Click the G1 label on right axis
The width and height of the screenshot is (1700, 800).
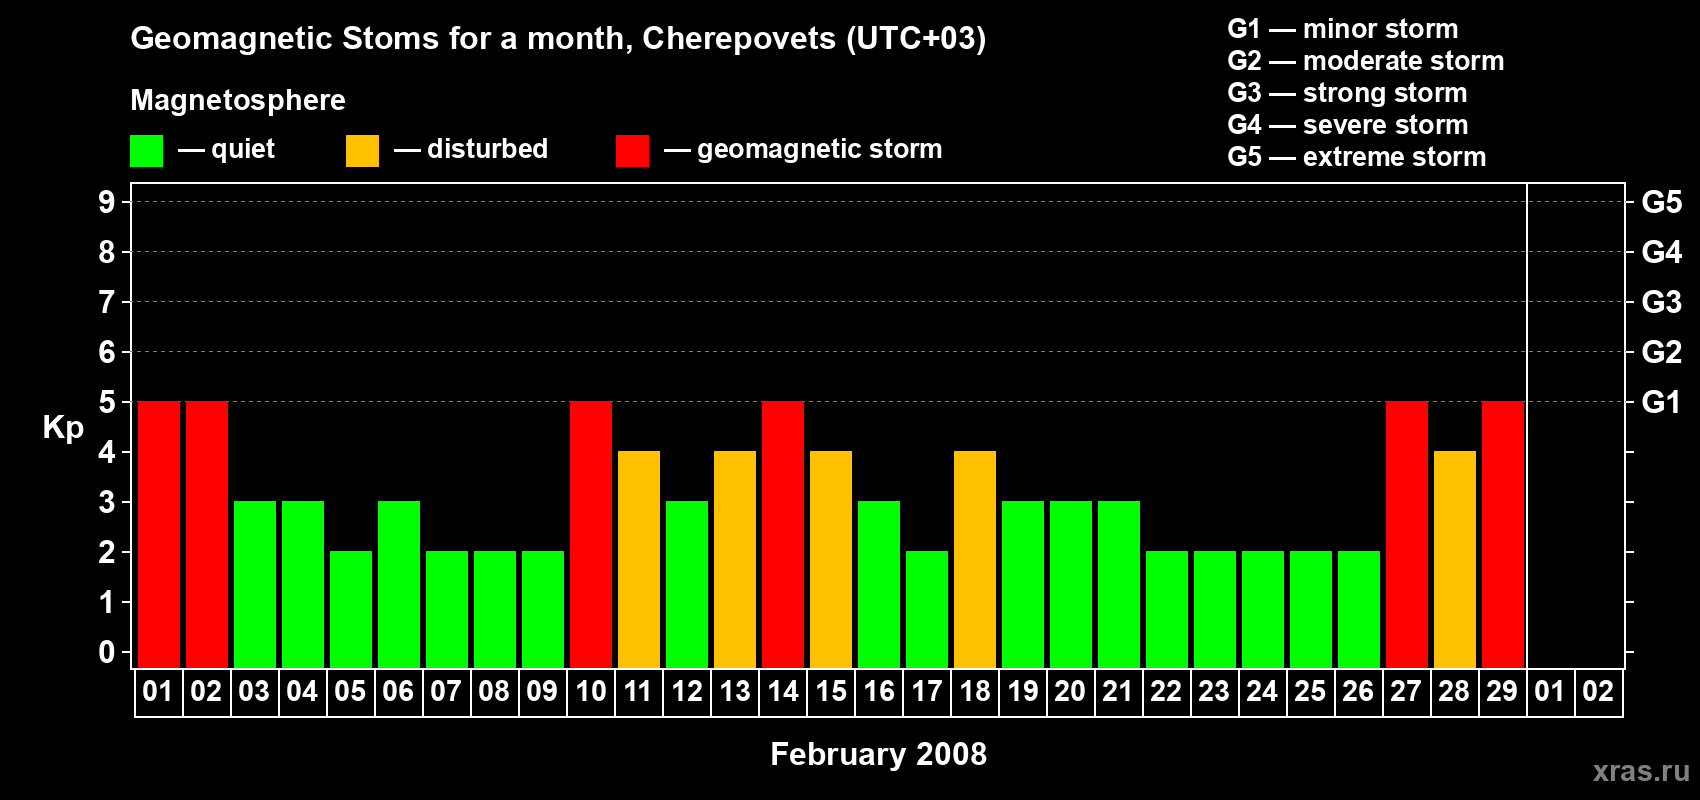point(1661,402)
